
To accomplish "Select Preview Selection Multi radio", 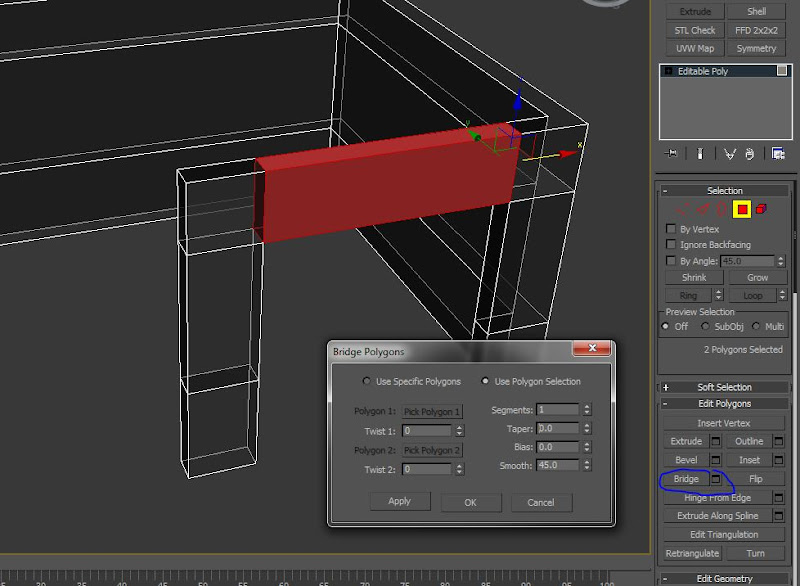I will (756, 326).
